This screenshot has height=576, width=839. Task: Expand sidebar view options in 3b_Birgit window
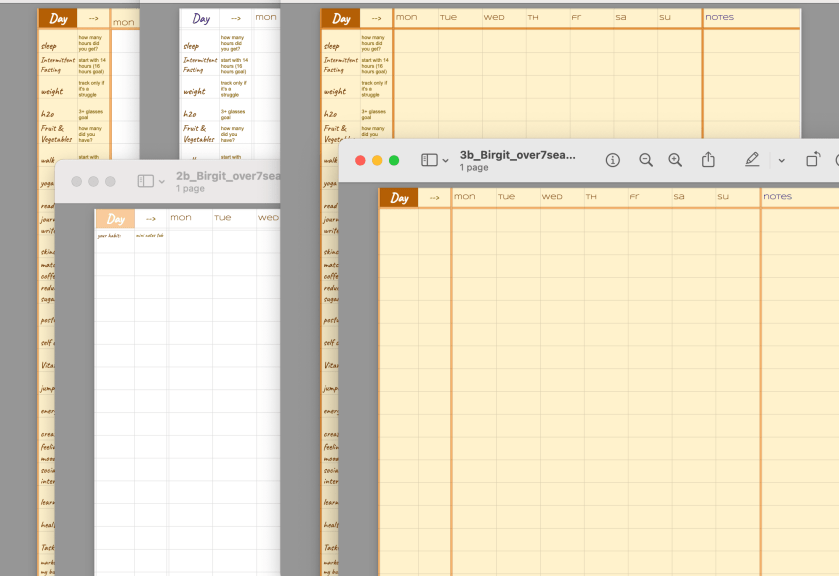[x=445, y=161]
